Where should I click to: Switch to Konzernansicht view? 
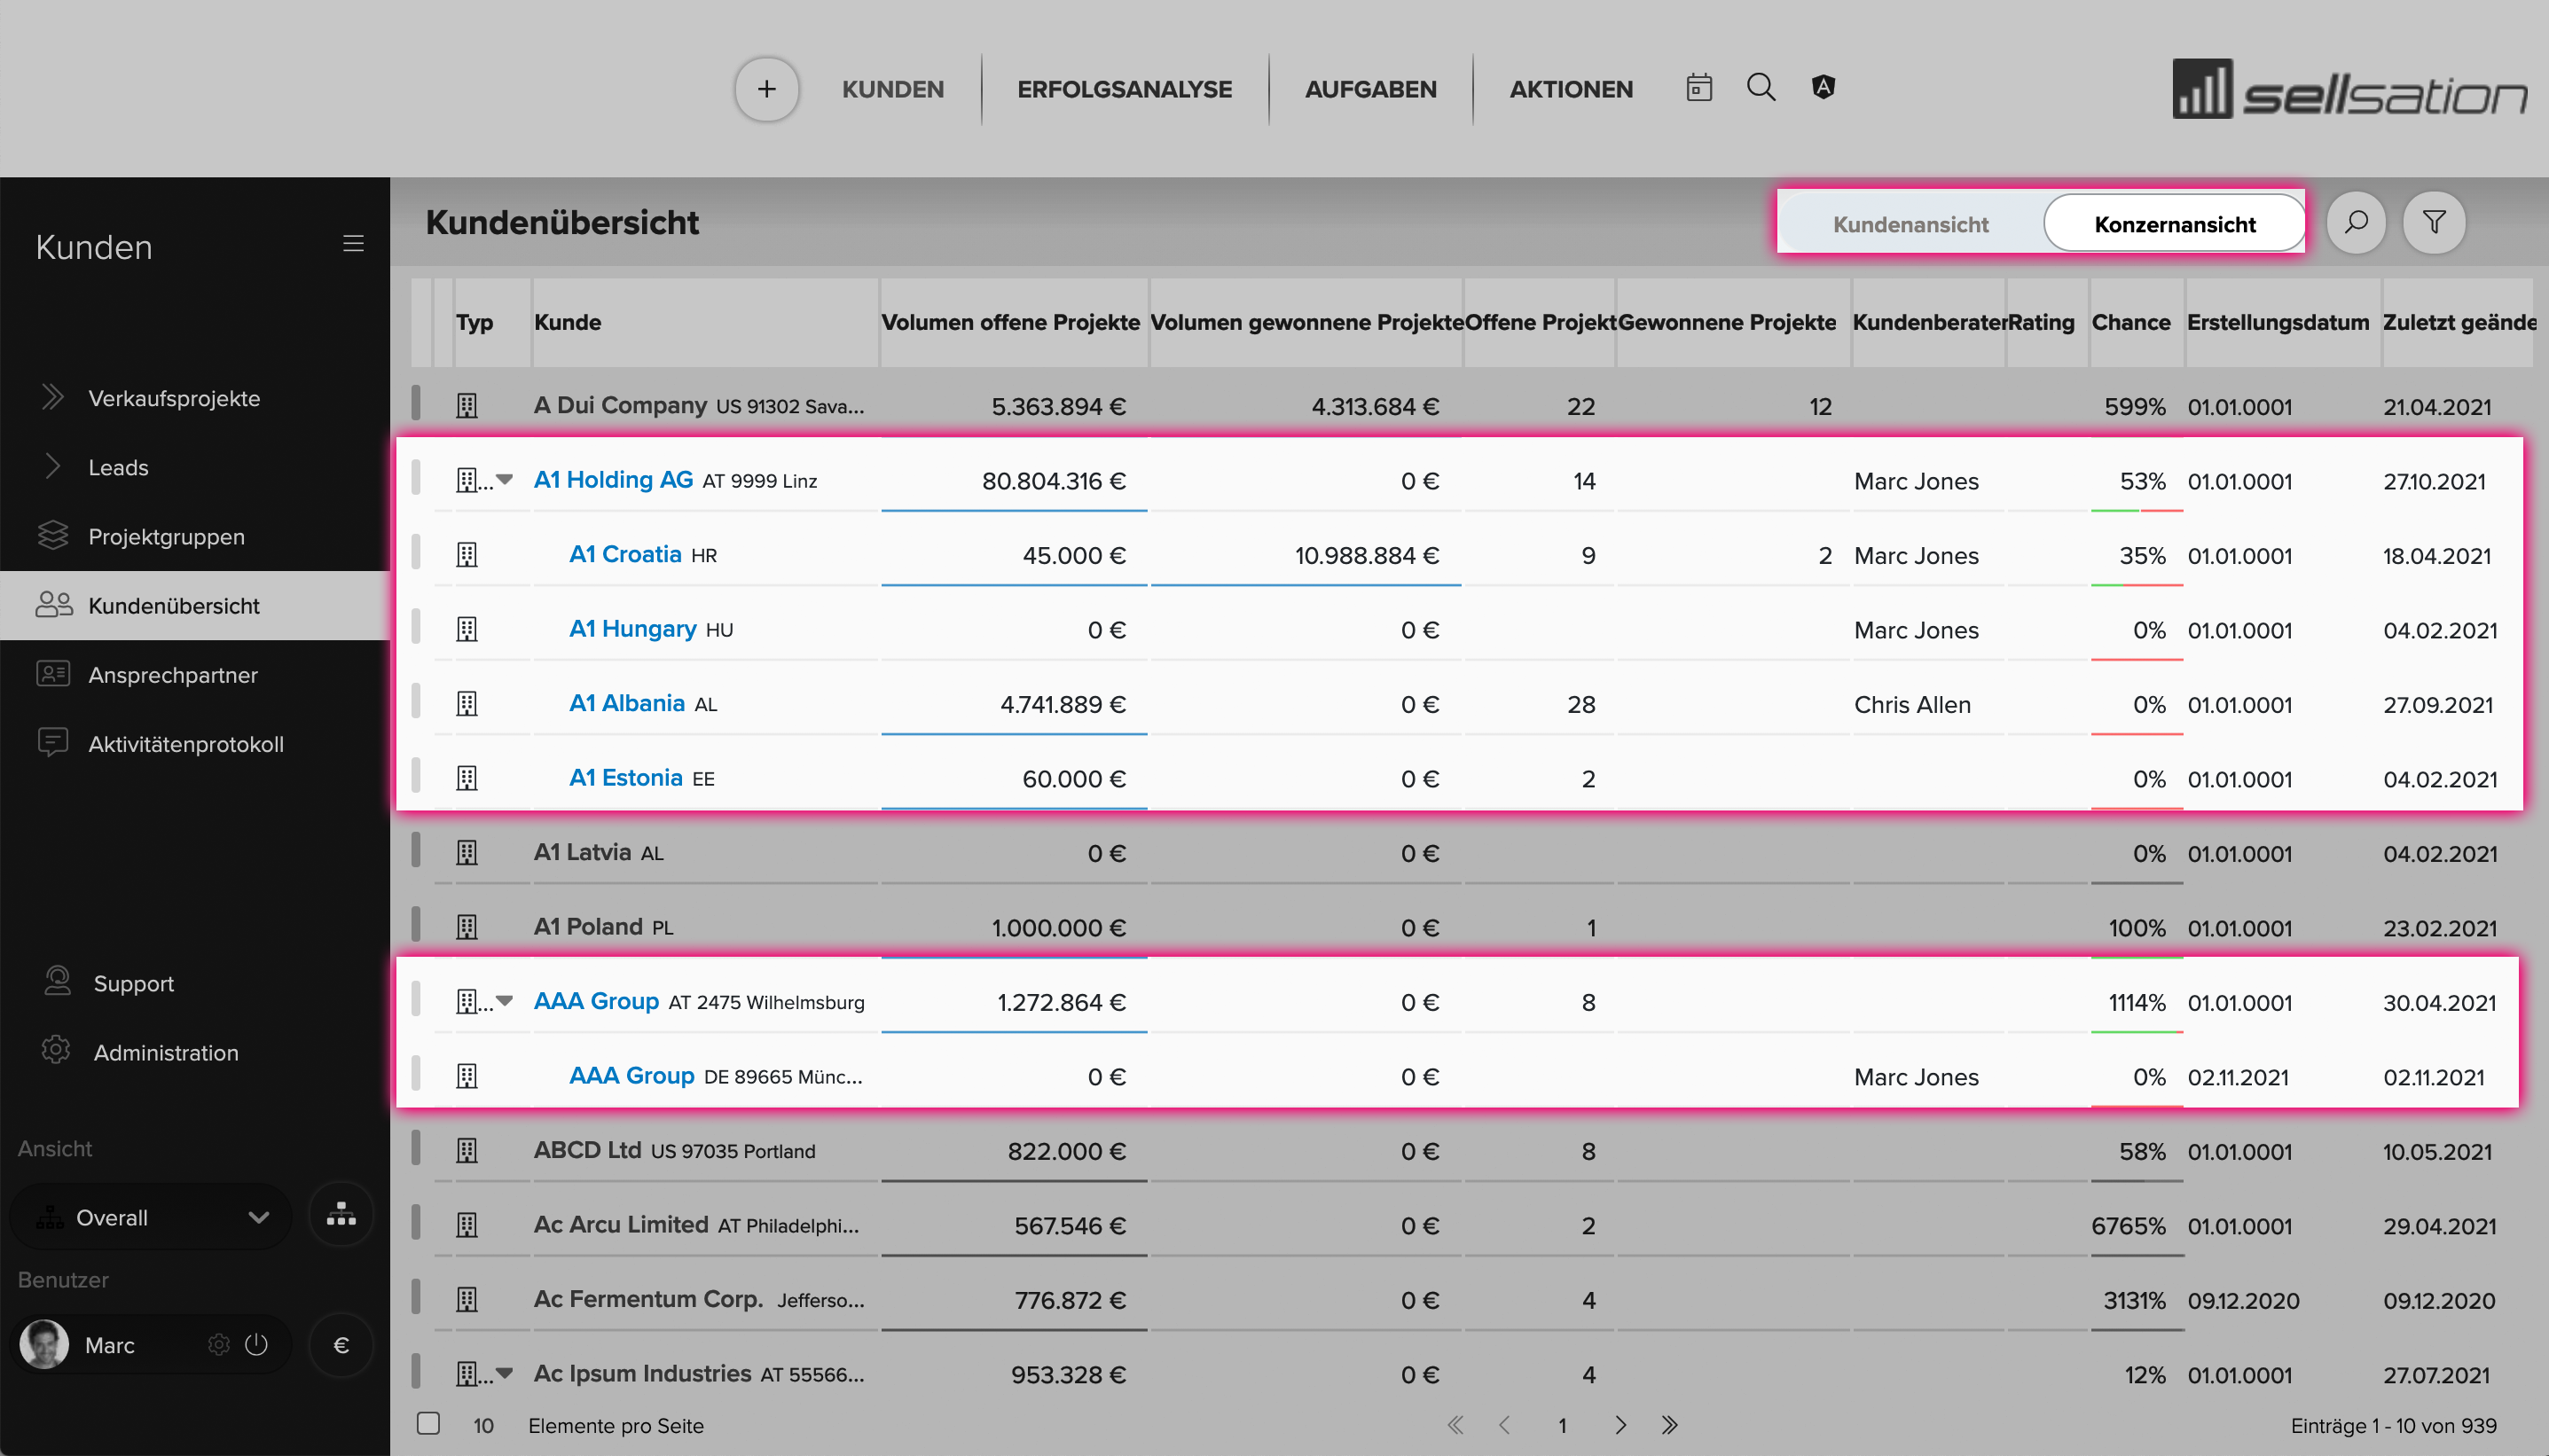(2175, 224)
